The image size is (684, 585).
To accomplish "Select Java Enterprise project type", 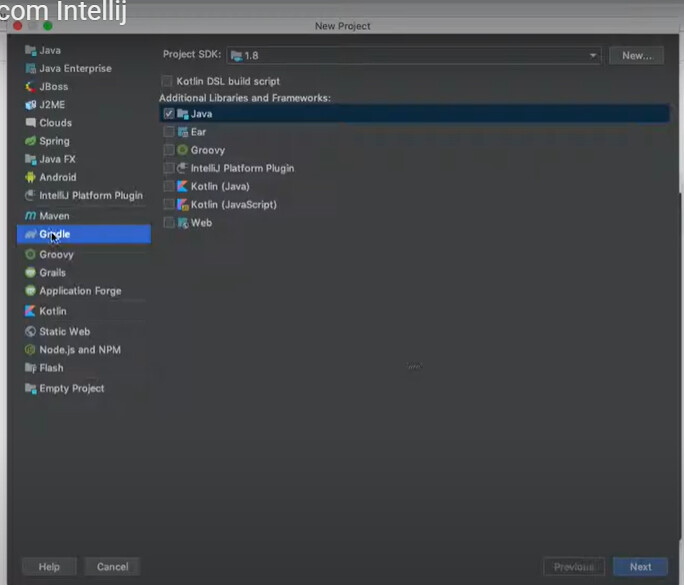I will 75,68.
